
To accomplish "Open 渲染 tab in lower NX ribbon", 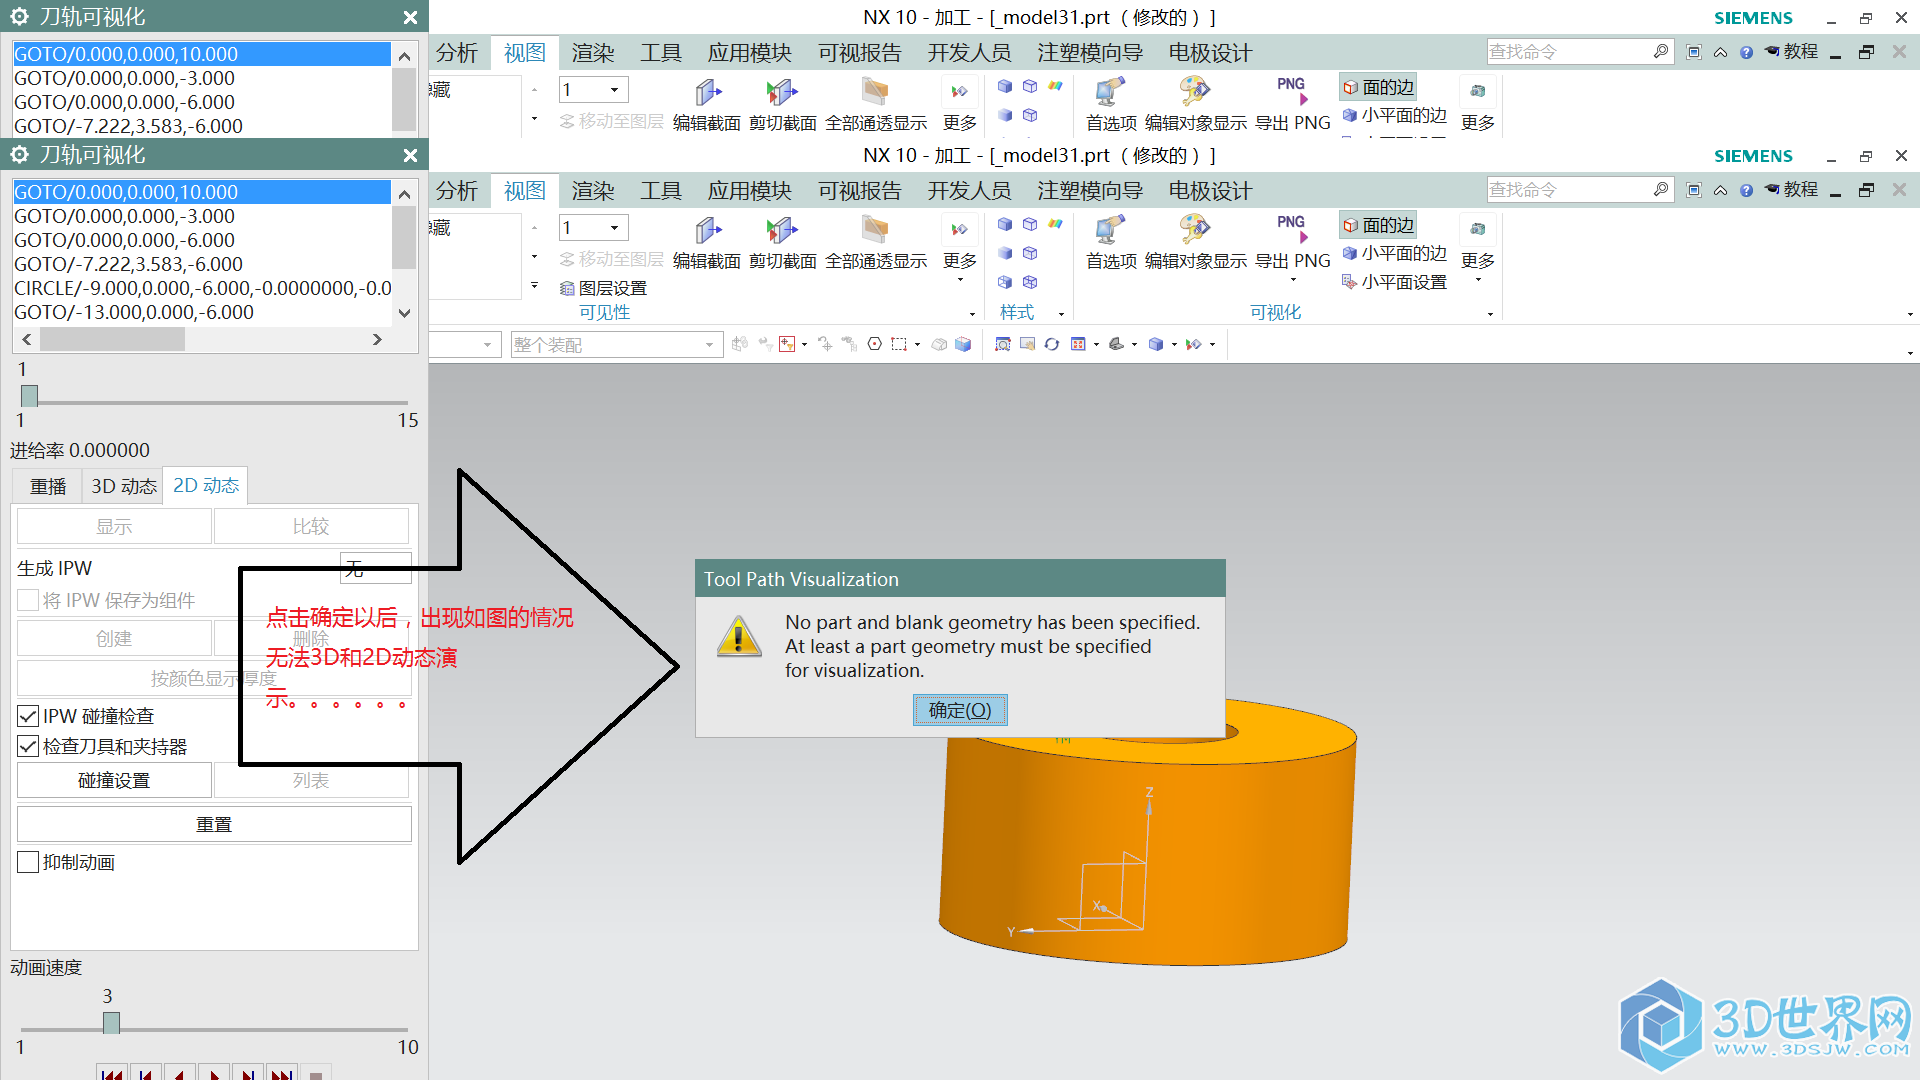I will coord(593,191).
